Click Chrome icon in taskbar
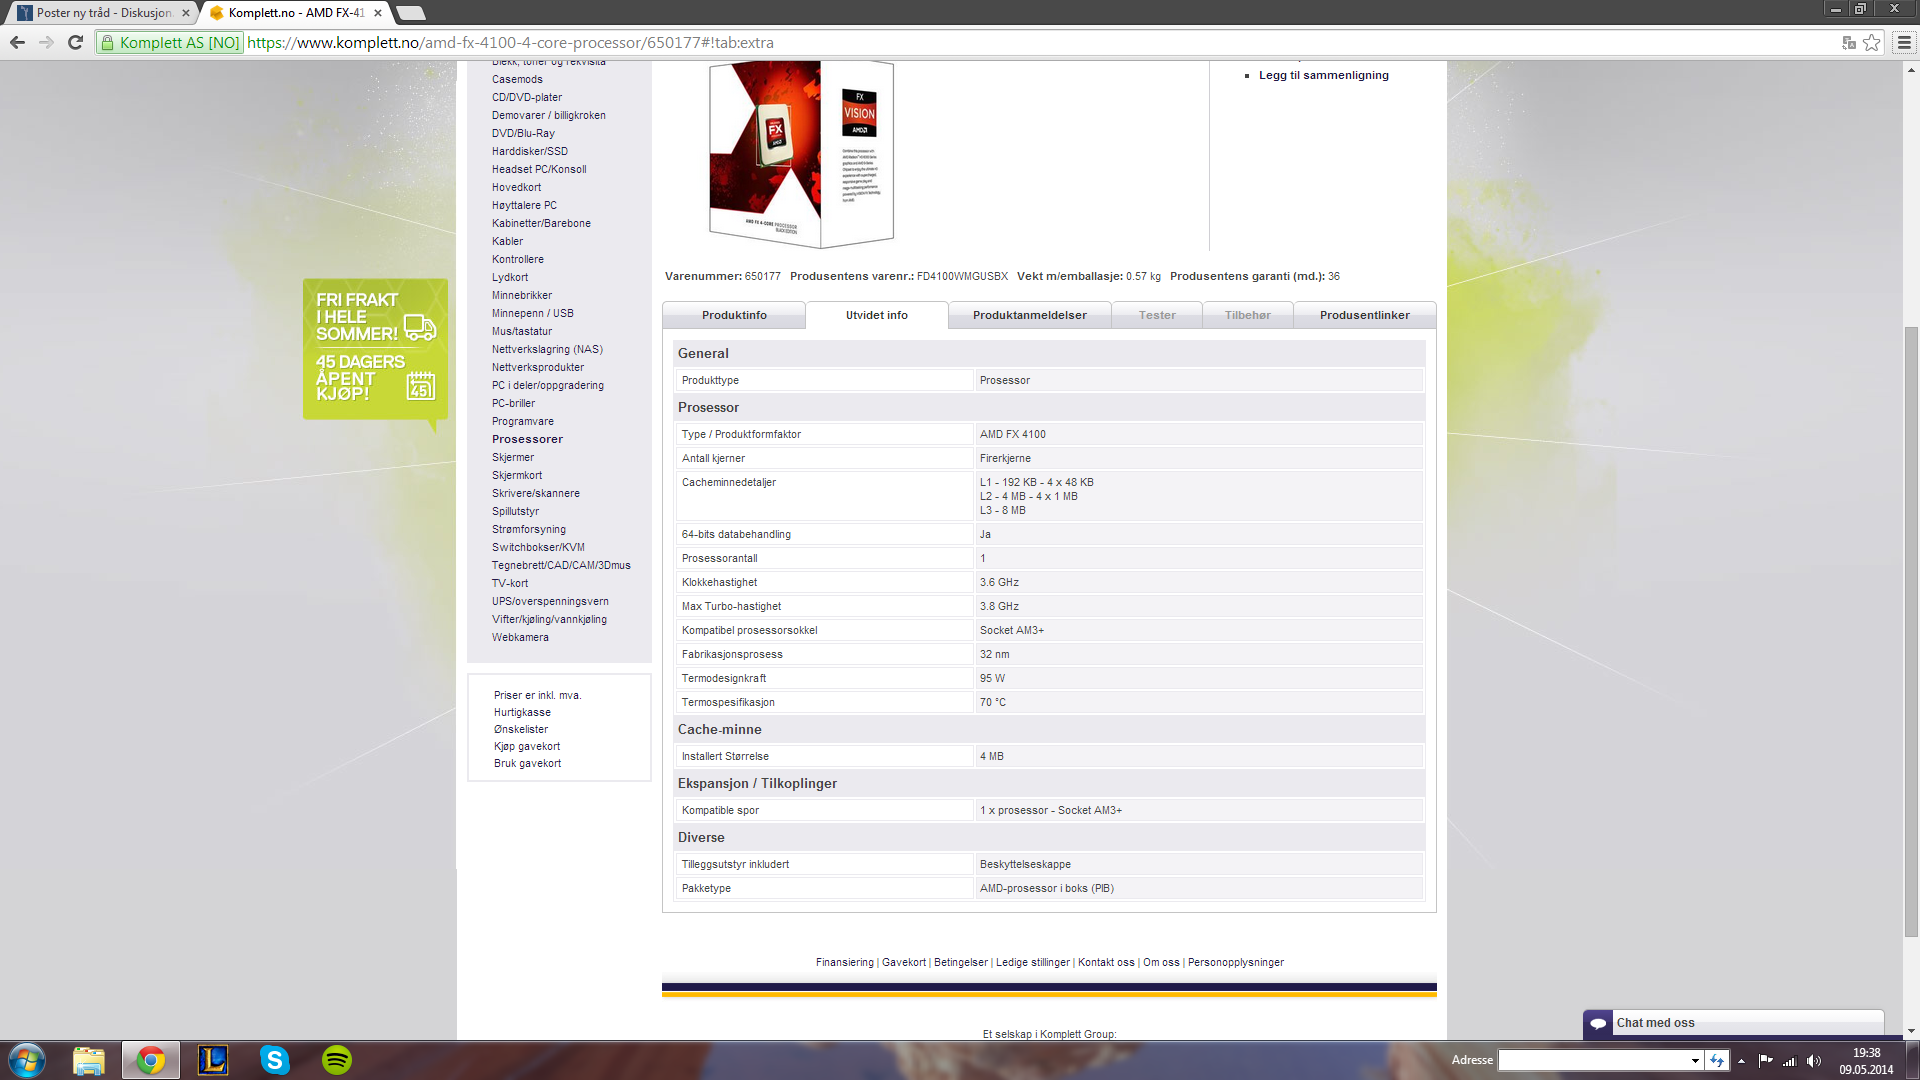1920x1080 pixels. 151,1060
